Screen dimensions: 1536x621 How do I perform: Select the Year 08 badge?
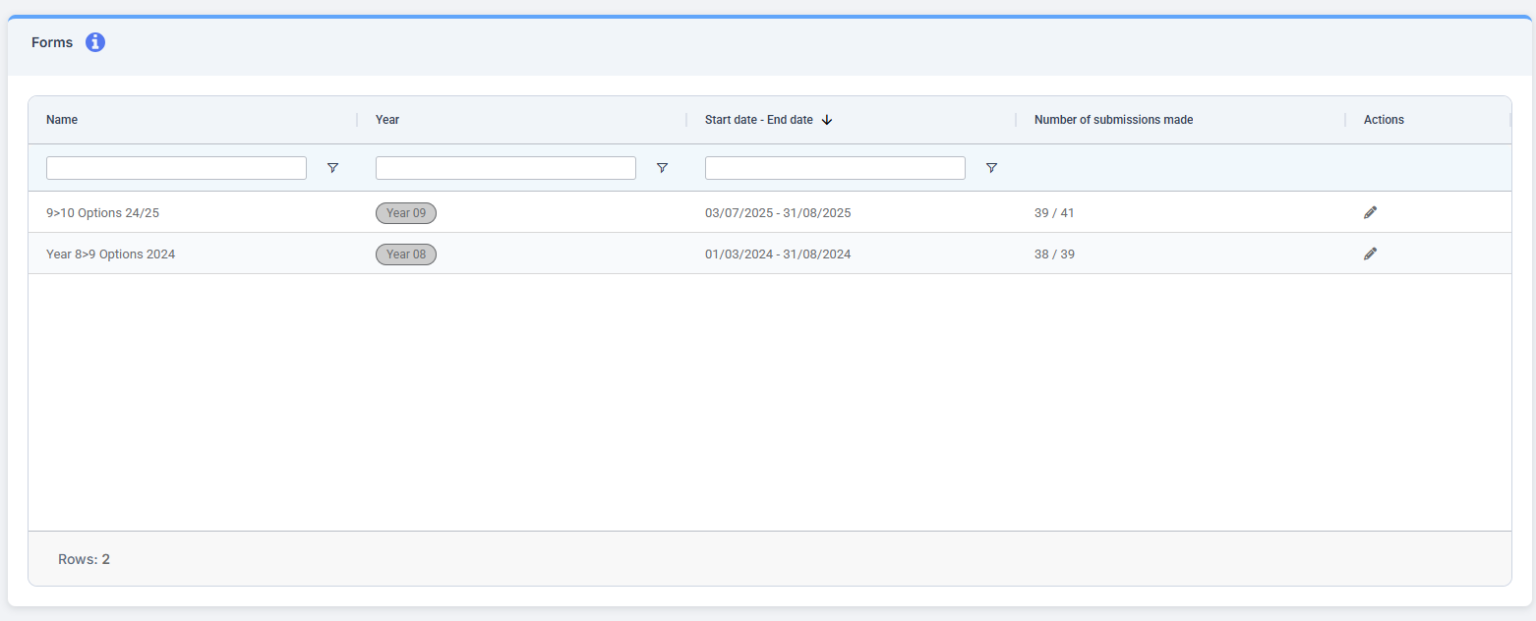406,253
